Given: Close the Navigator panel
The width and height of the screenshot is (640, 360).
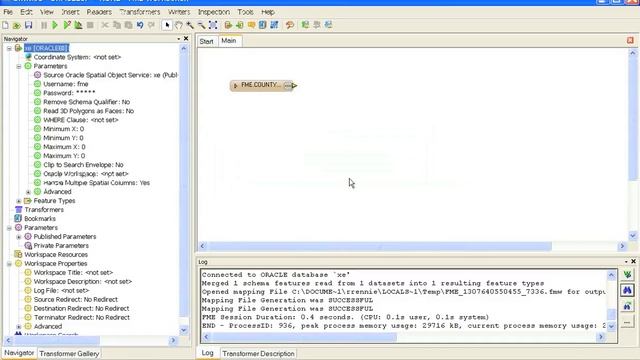Looking at the screenshot, I should (186, 38).
